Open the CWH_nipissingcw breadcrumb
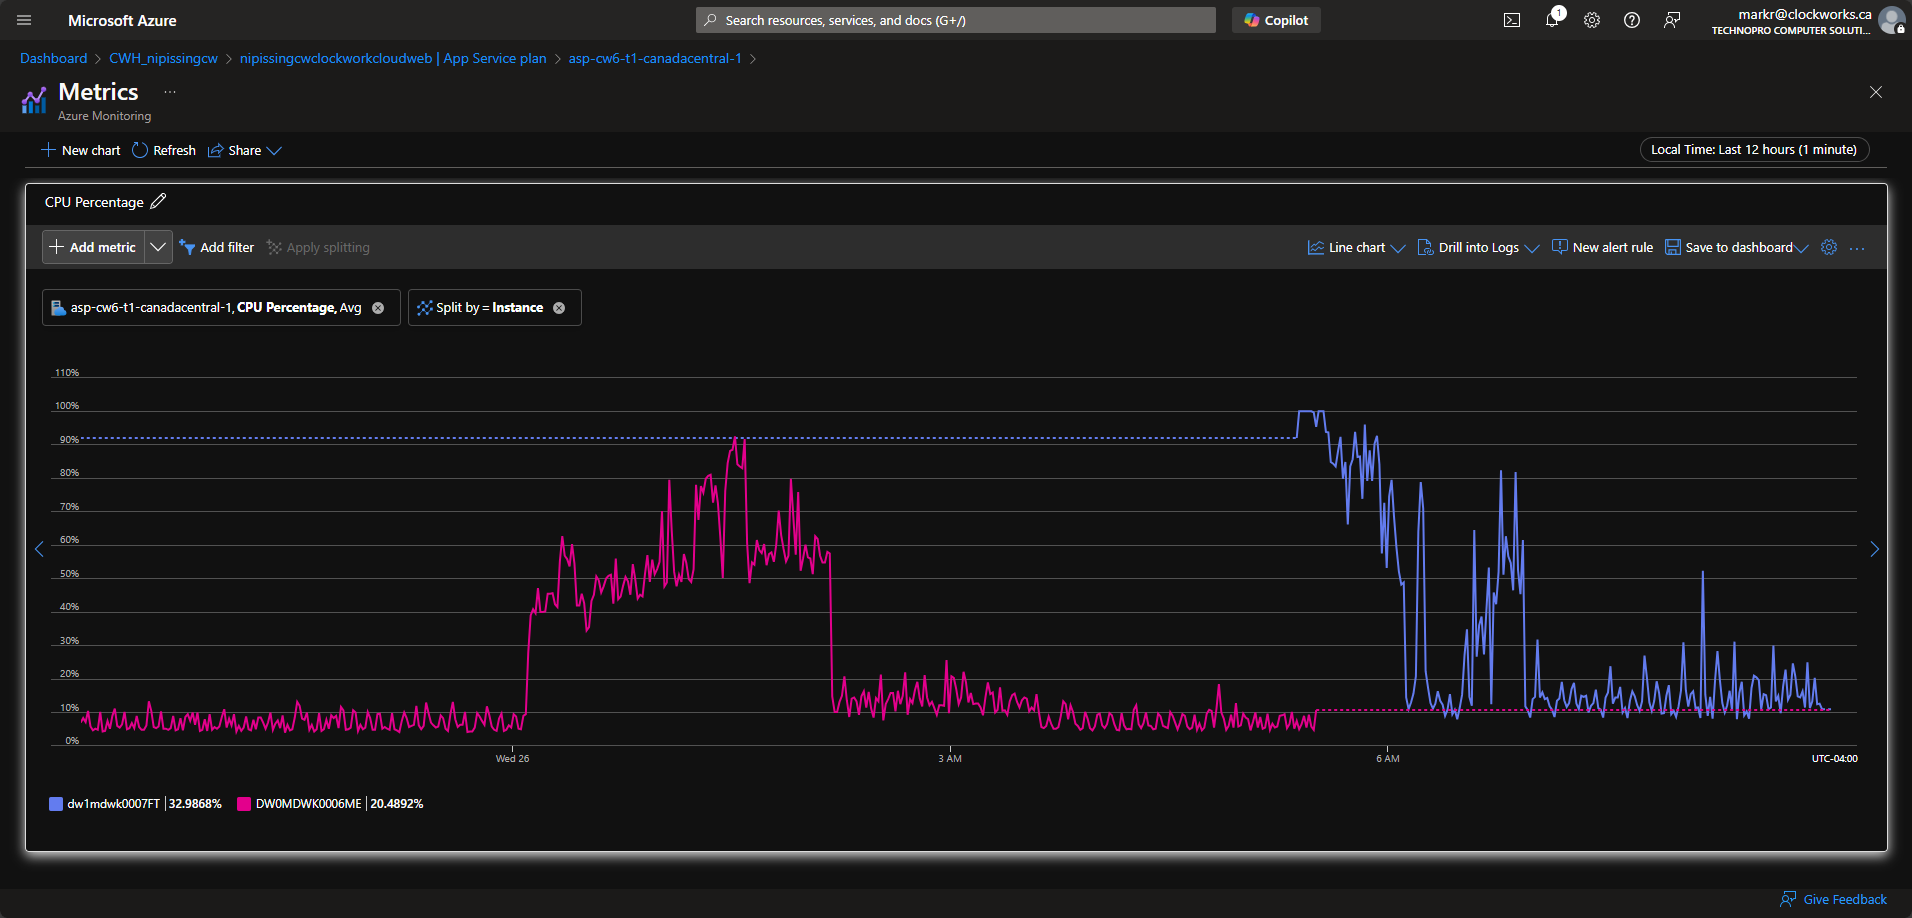 163,58
